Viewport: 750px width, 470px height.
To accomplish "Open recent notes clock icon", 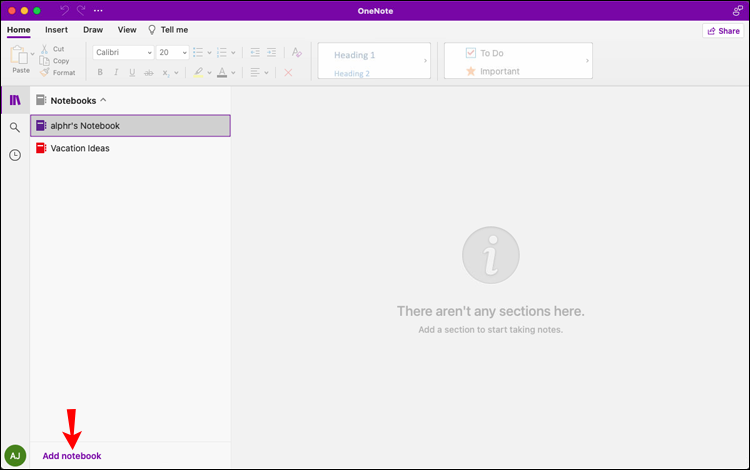I will (x=15, y=155).
